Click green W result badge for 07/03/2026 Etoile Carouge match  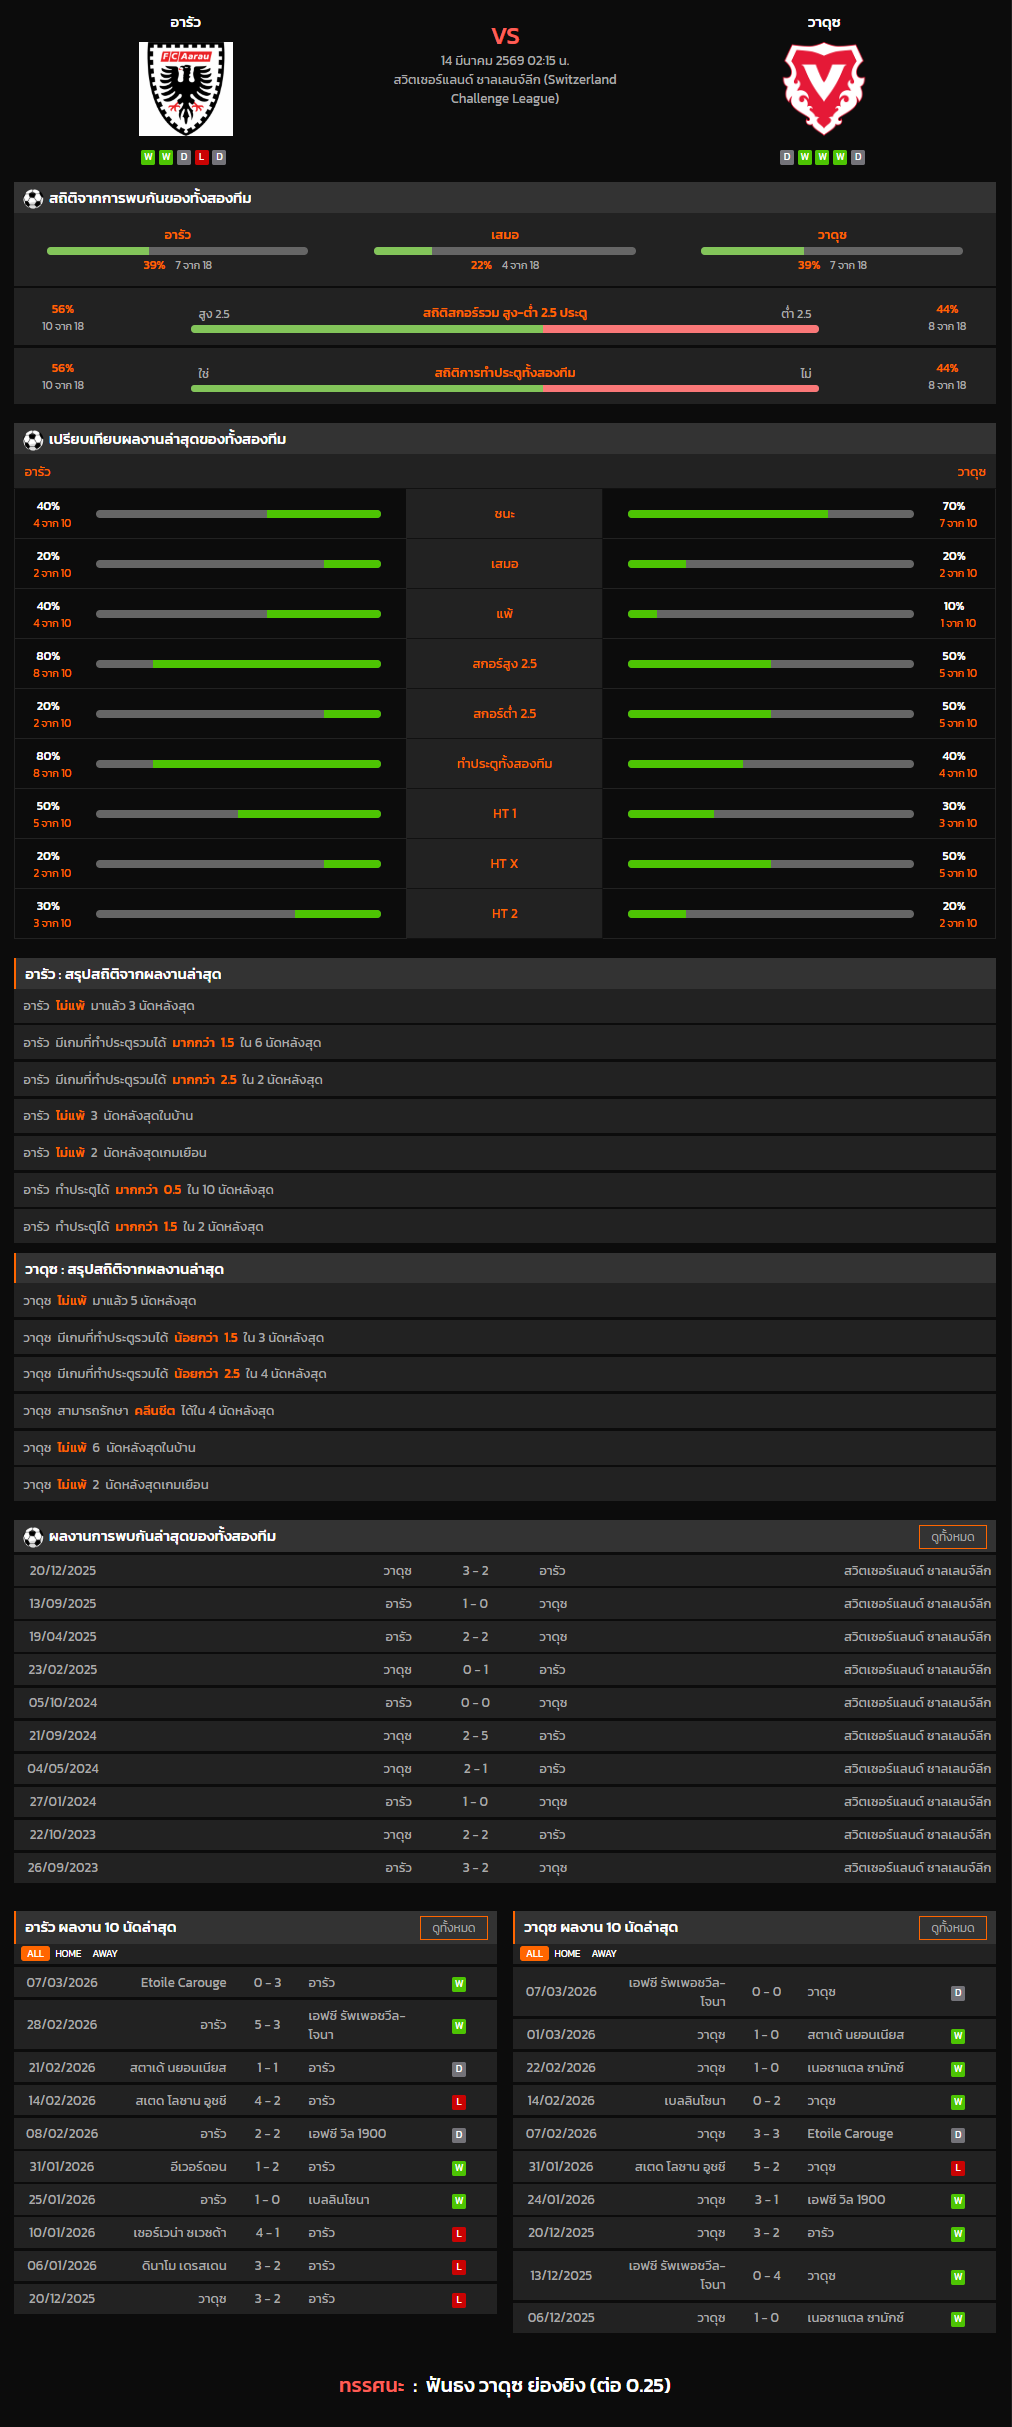coord(459,1984)
